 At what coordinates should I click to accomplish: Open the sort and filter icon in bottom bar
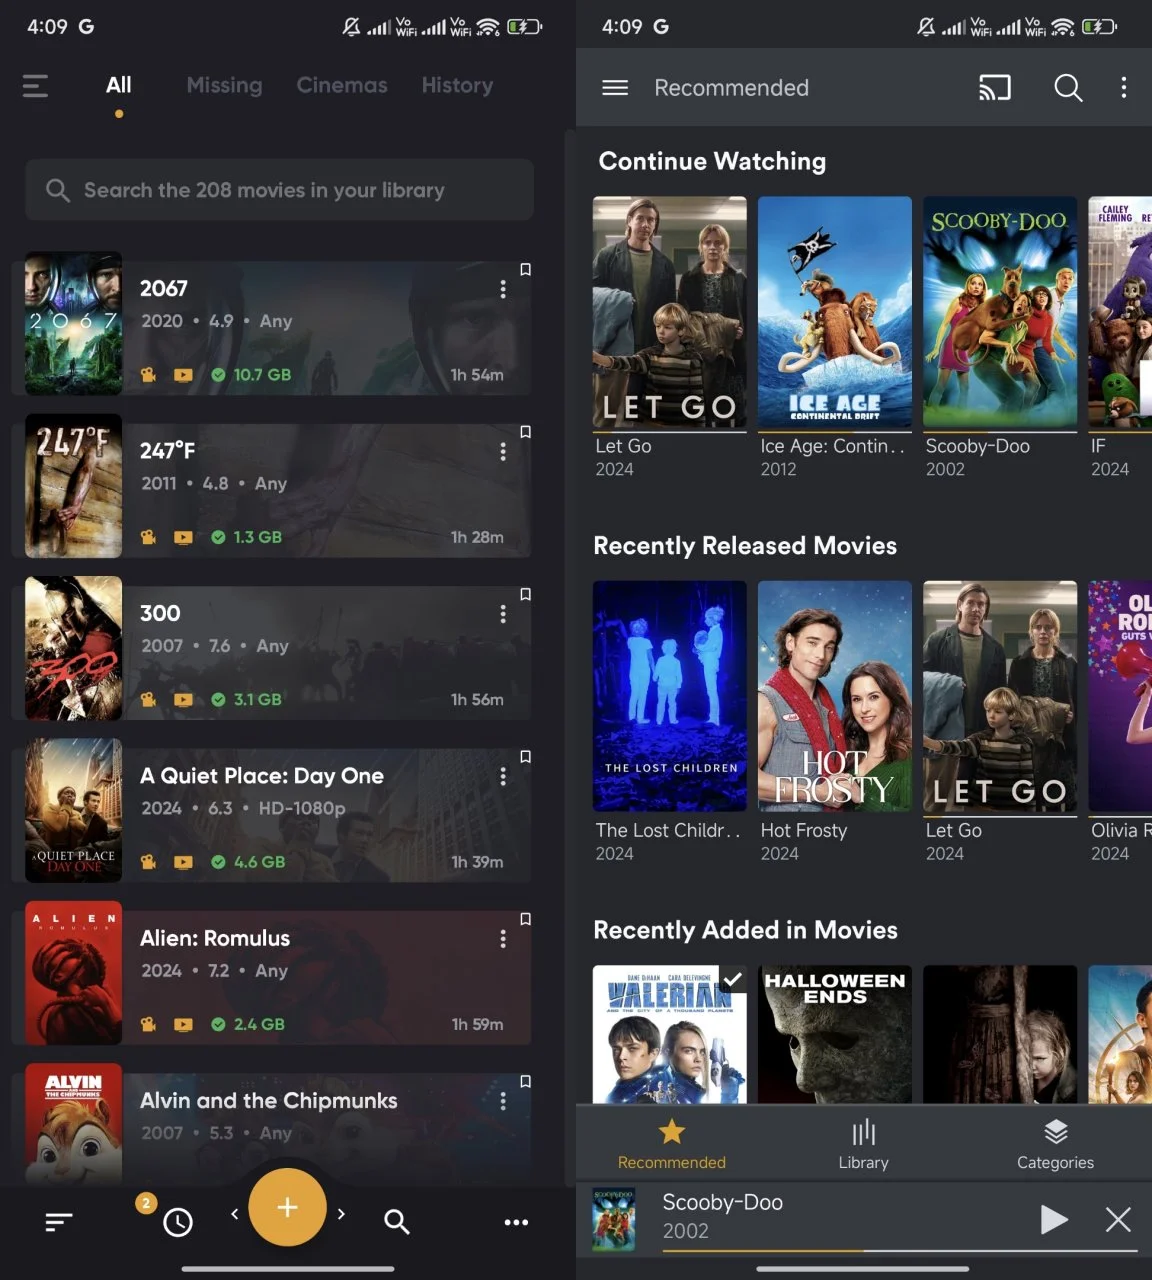[59, 1221]
